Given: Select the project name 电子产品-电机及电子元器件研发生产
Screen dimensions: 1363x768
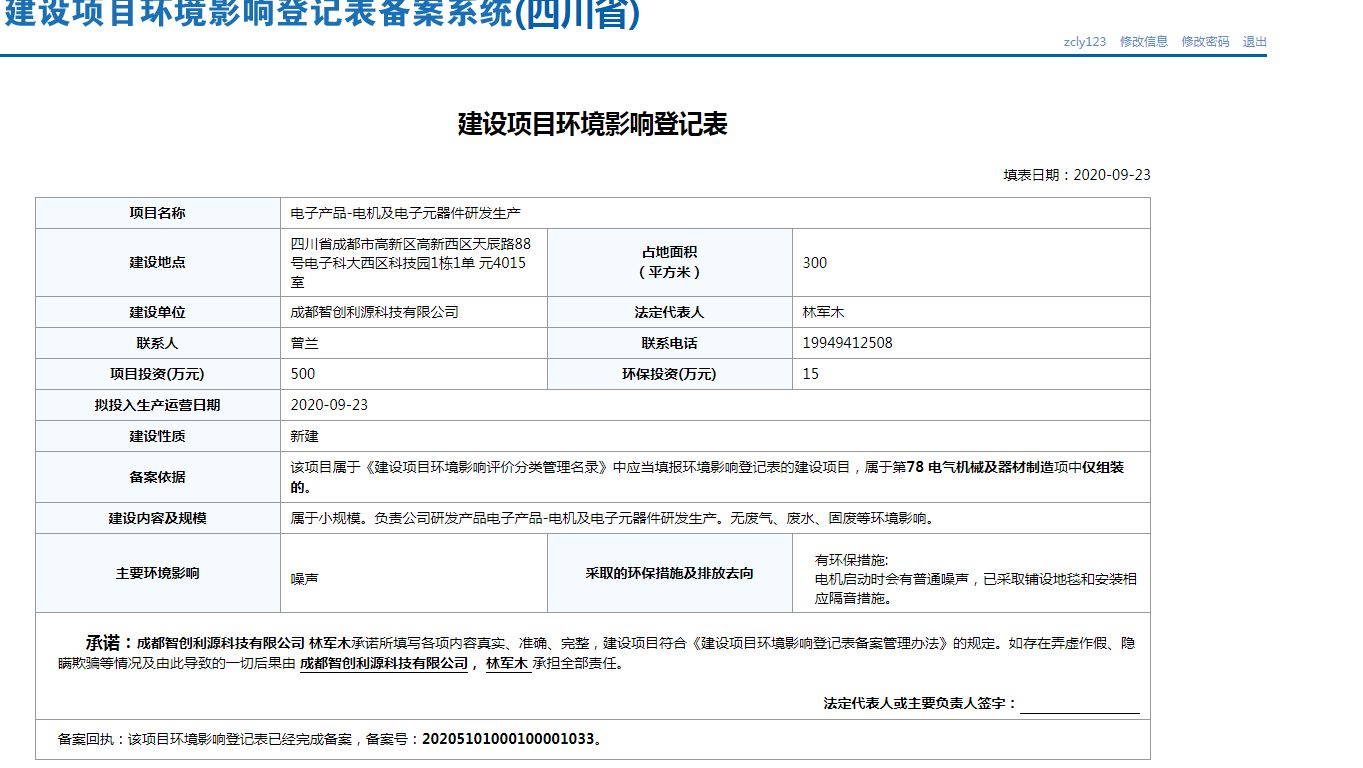Looking at the screenshot, I should (405, 213).
